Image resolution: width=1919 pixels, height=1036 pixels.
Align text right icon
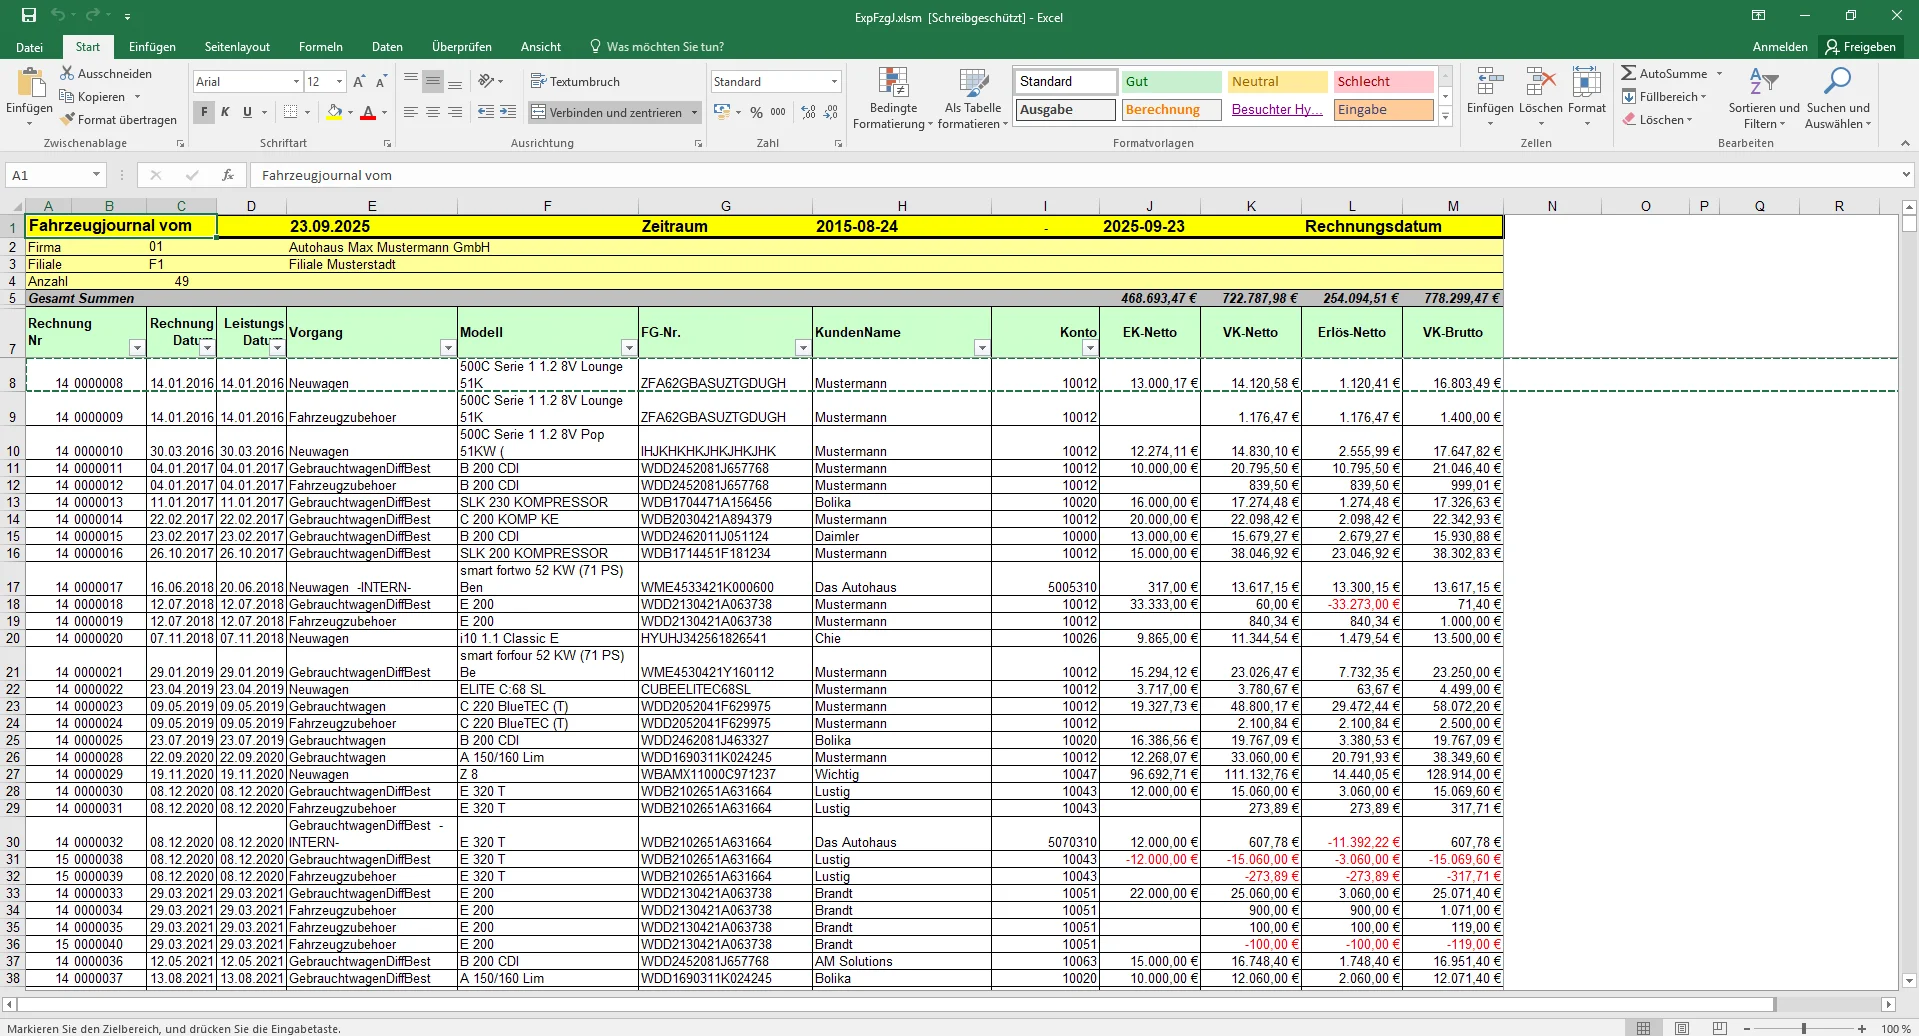coord(455,112)
